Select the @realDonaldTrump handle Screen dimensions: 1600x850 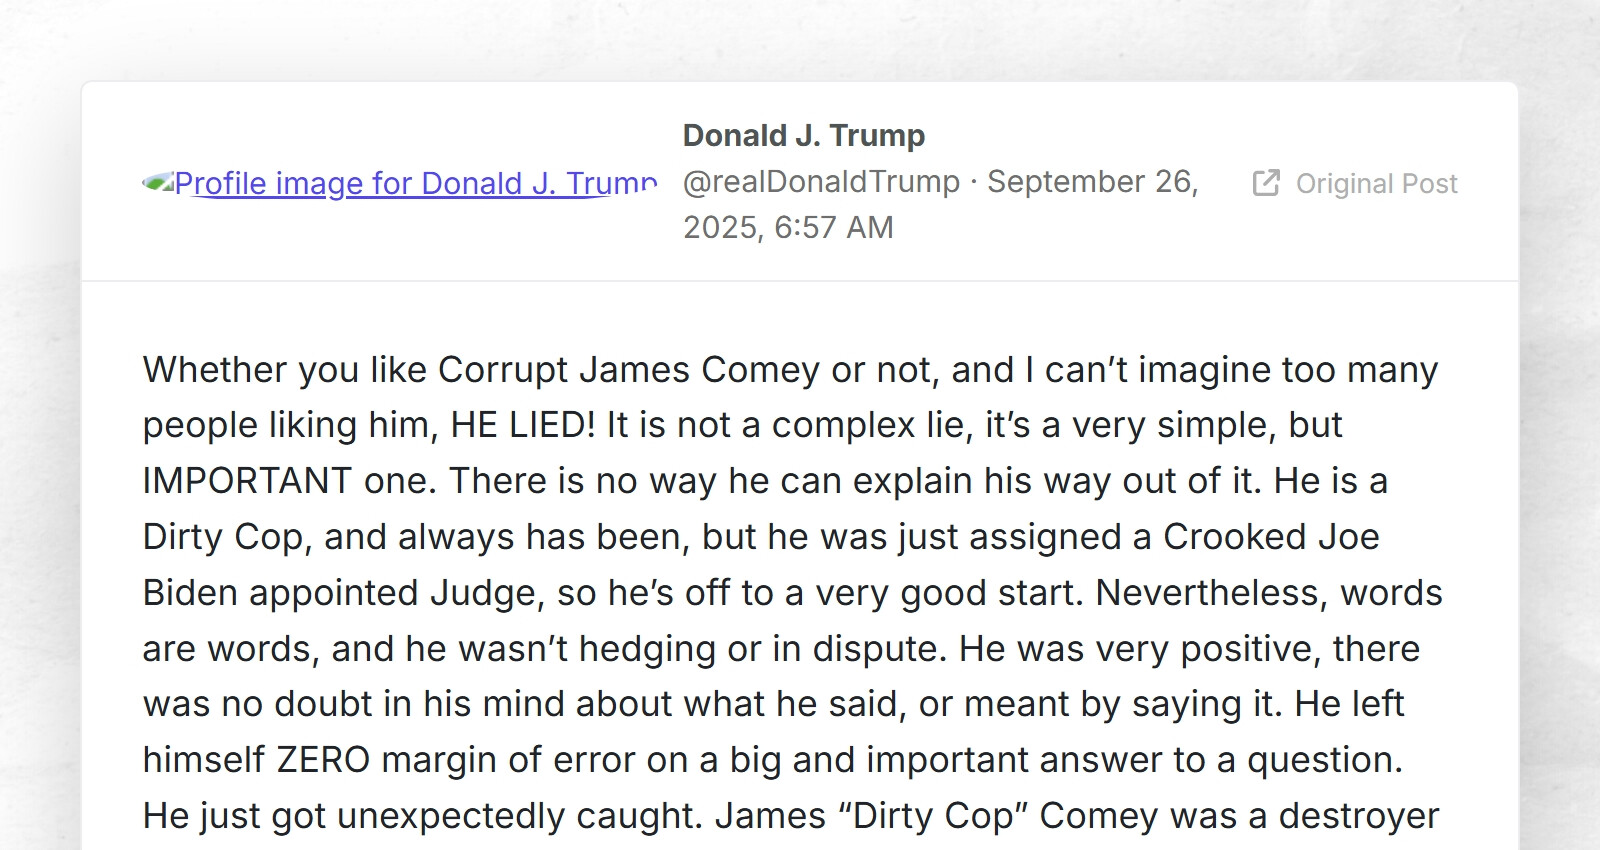click(821, 181)
